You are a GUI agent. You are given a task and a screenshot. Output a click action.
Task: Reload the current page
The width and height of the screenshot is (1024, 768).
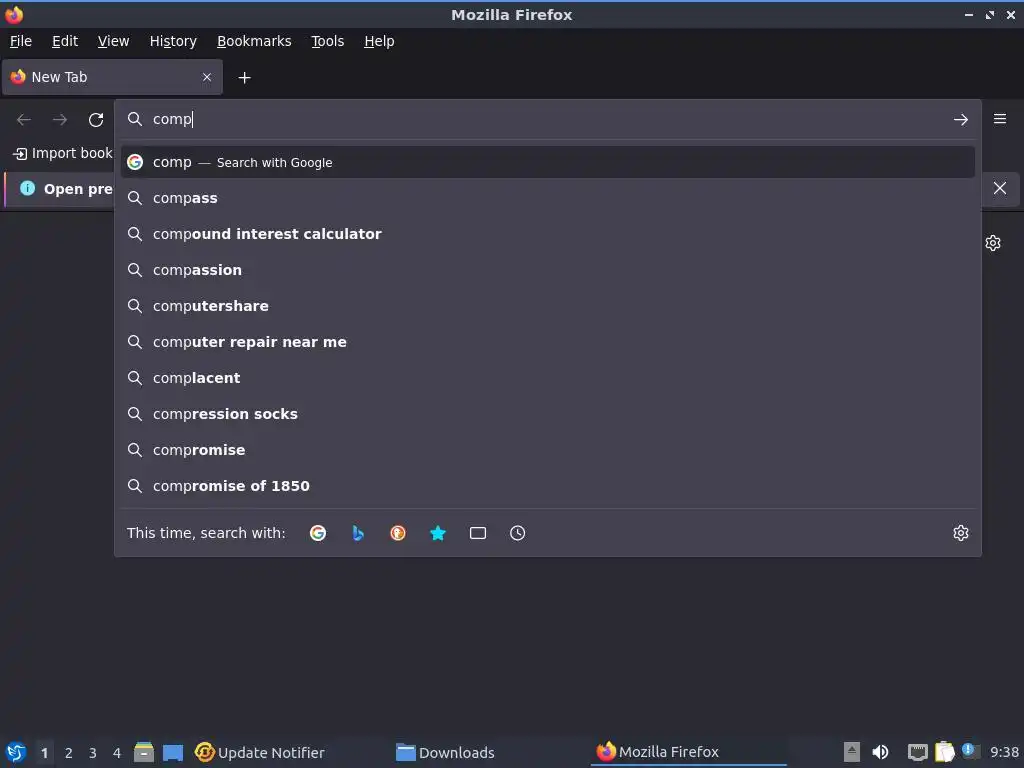pyautogui.click(x=96, y=120)
